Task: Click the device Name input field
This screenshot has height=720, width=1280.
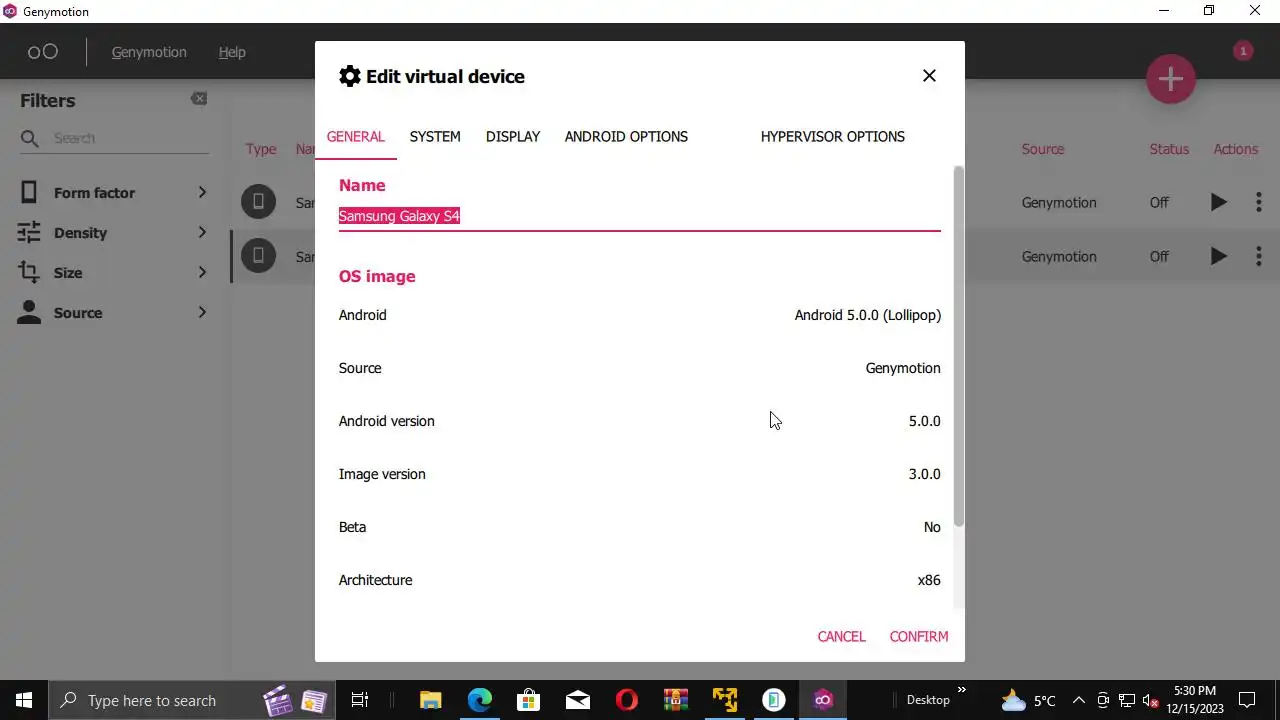Action: (639, 216)
